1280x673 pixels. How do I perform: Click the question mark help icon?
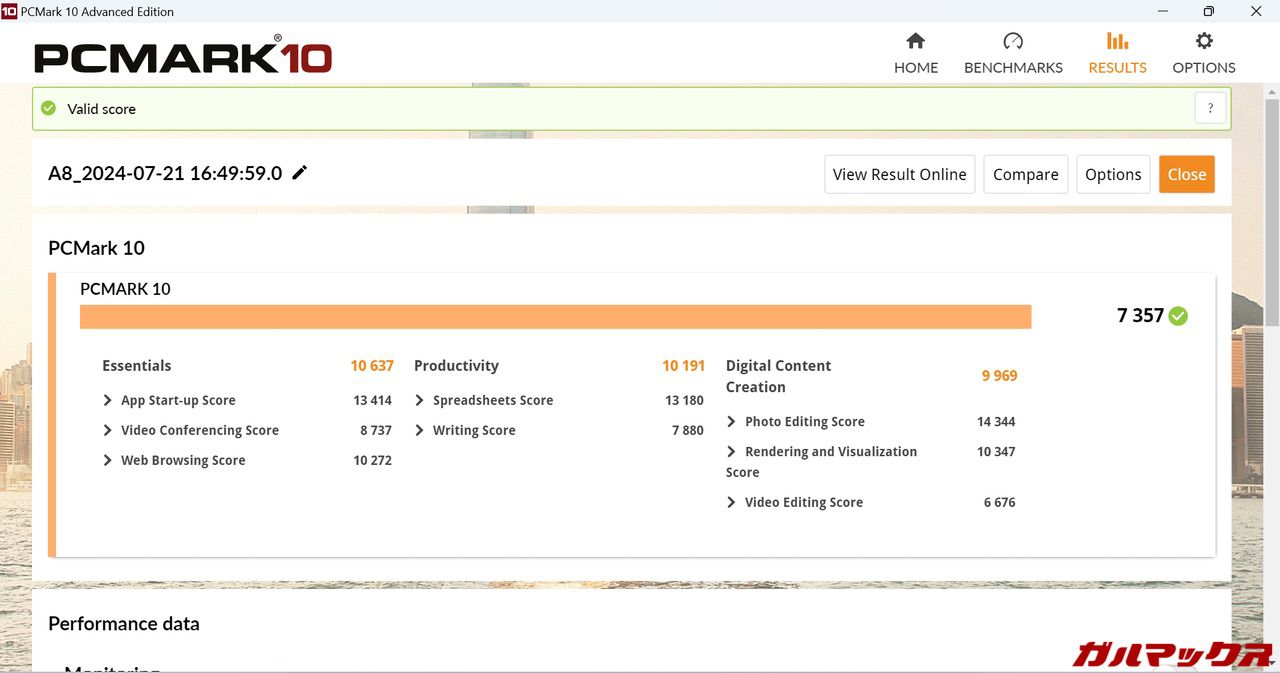tap(1210, 109)
